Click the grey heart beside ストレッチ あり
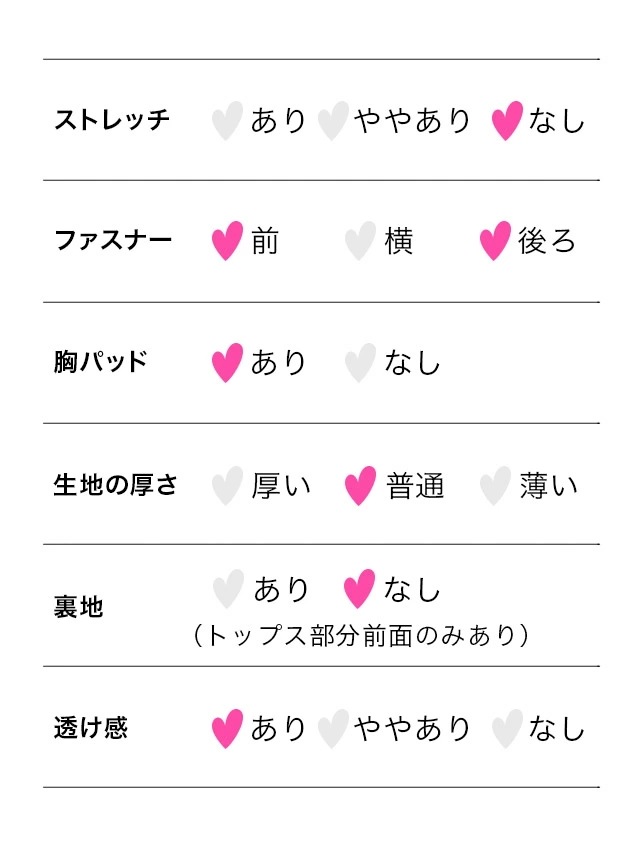The height and width of the screenshot is (854, 640). (227, 120)
